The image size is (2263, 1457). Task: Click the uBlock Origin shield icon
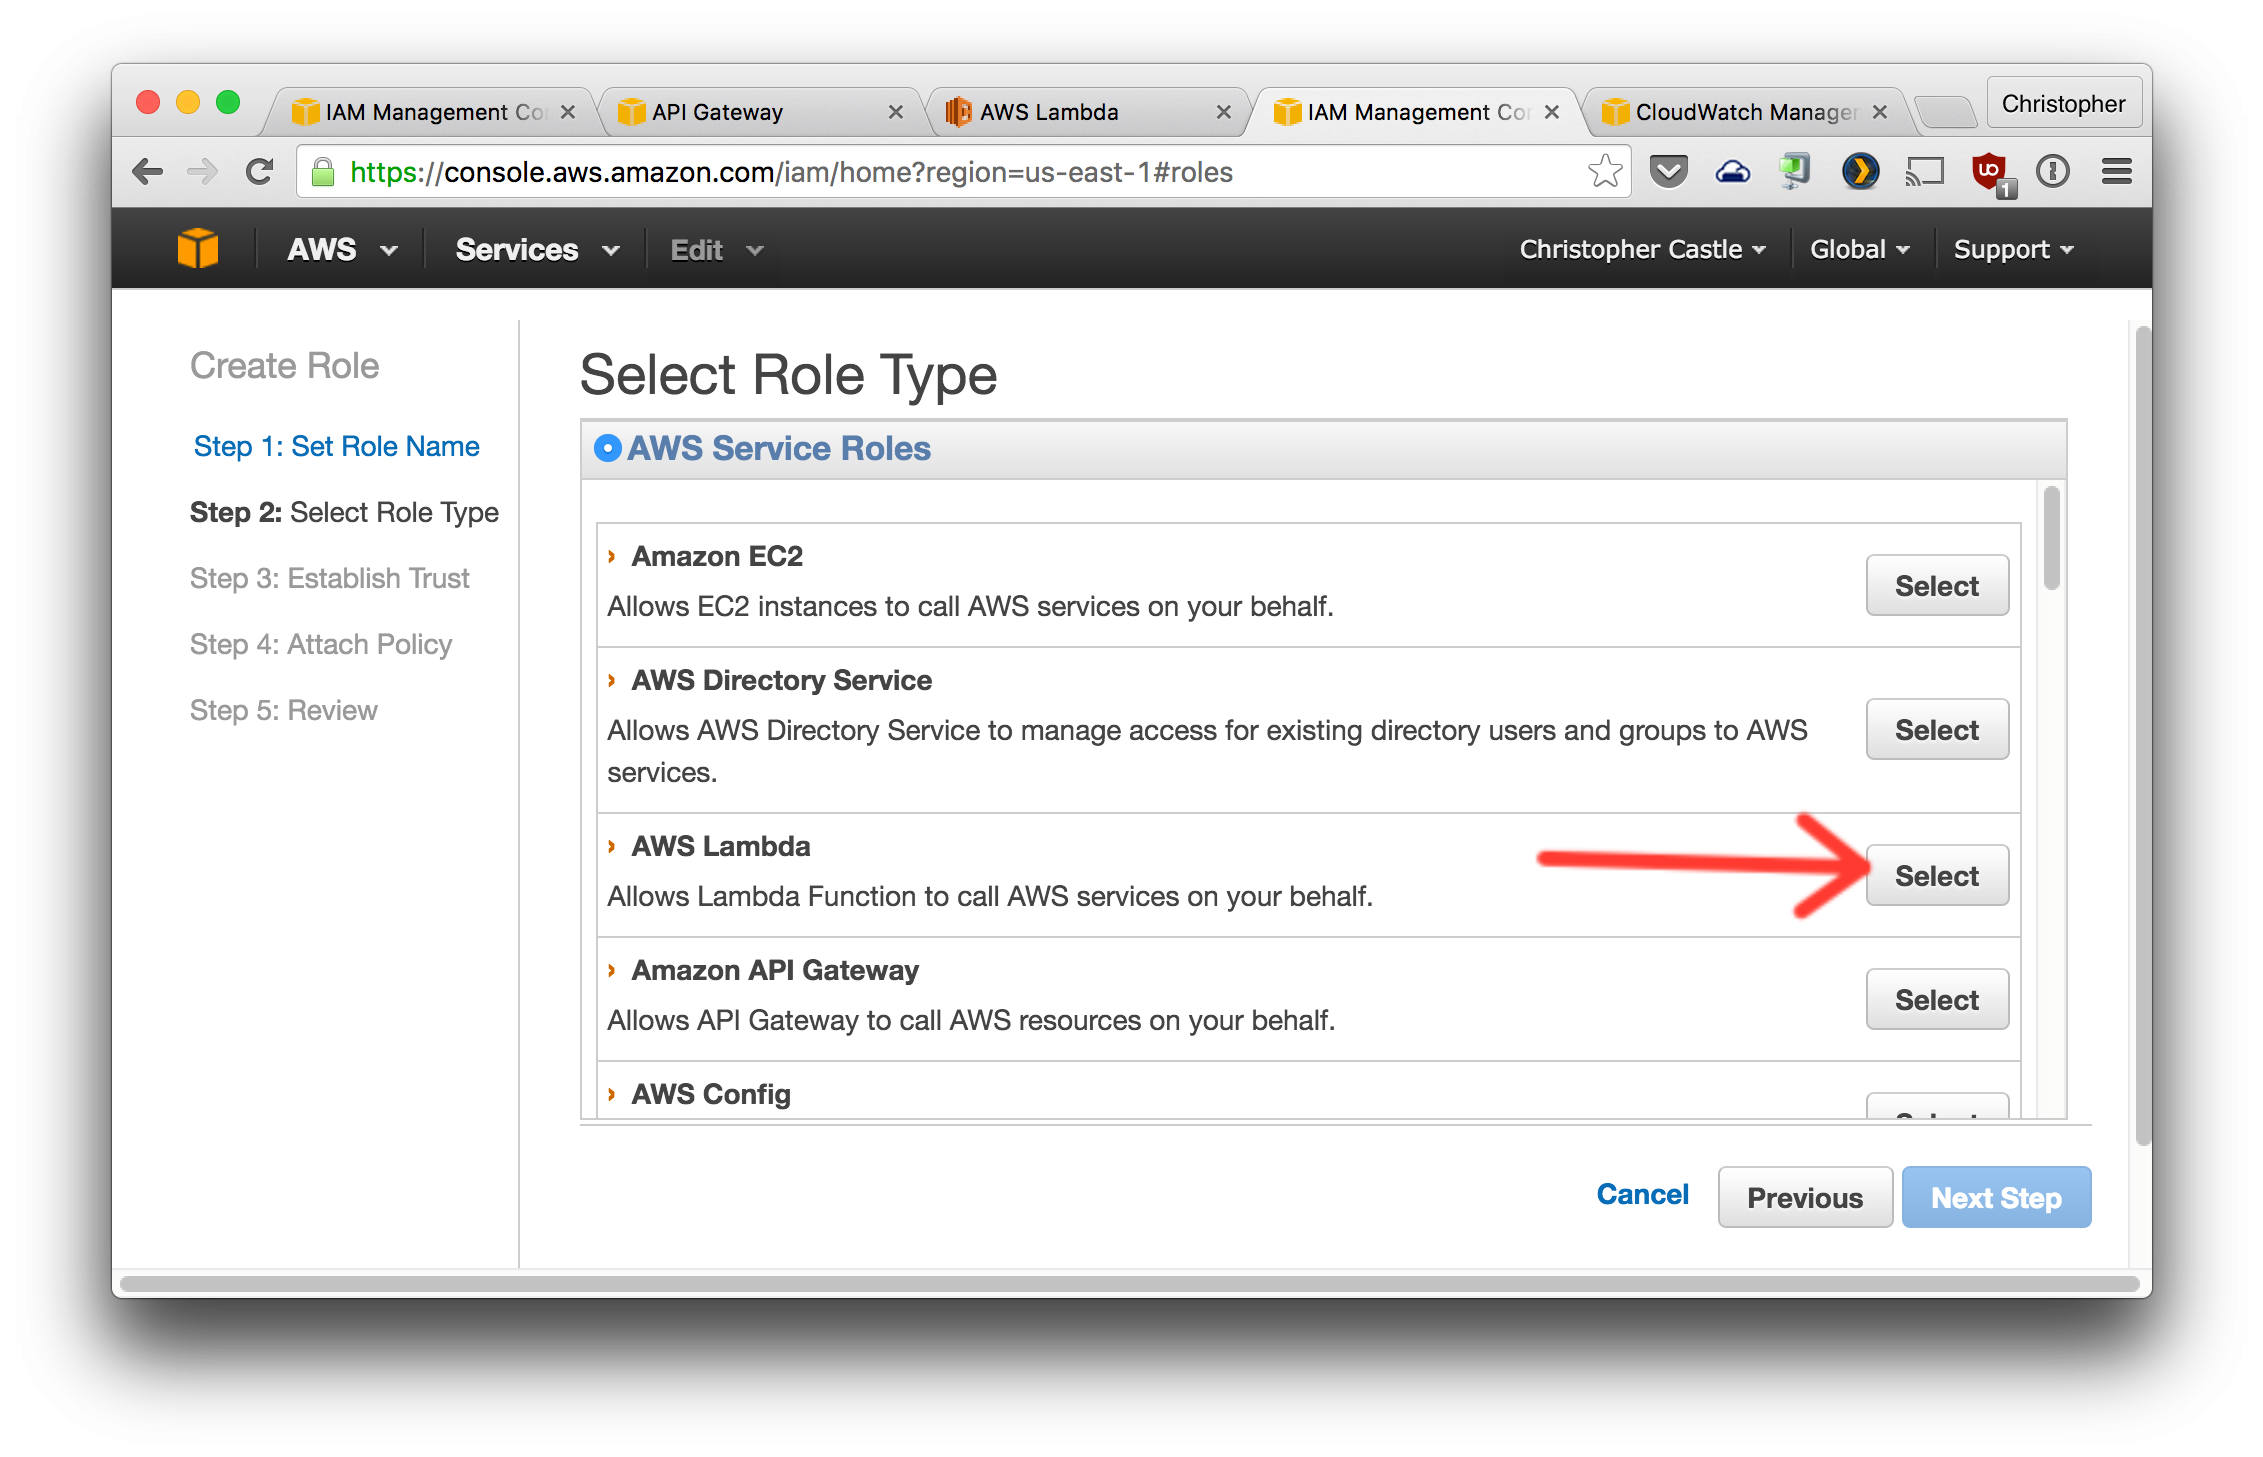point(1989,172)
